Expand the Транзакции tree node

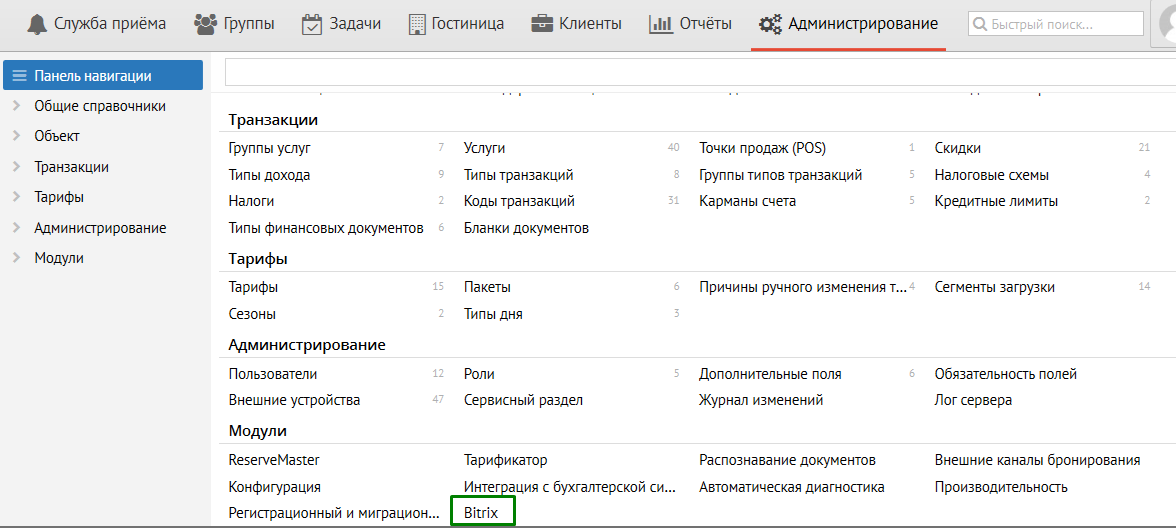16,167
